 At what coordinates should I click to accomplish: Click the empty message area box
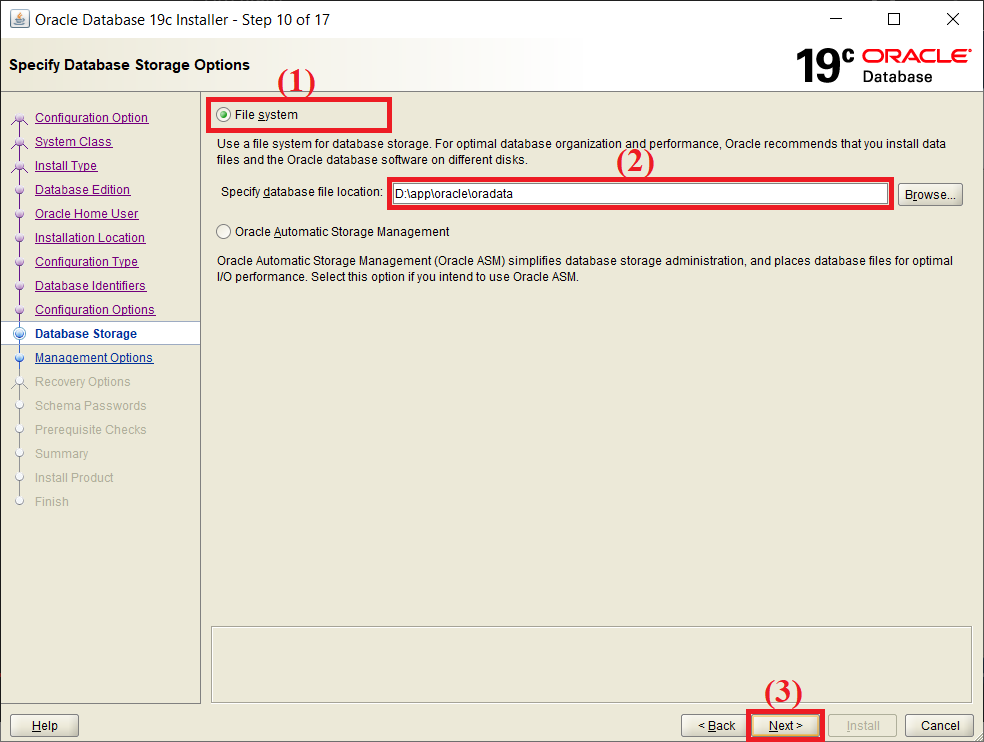point(591,664)
